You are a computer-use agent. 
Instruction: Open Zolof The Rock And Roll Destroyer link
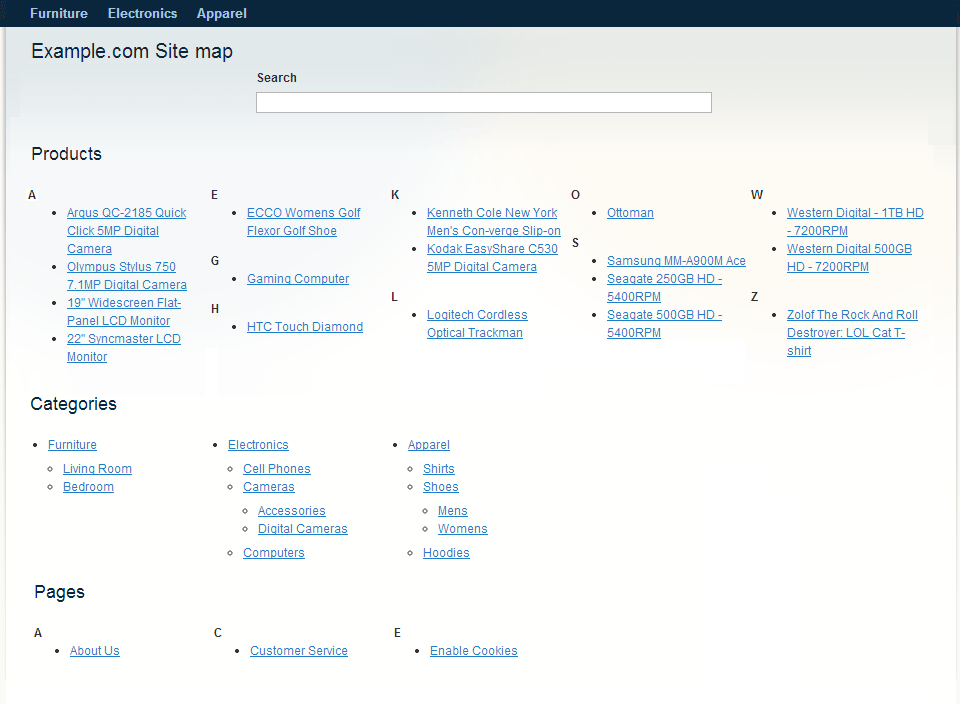pos(852,332)
